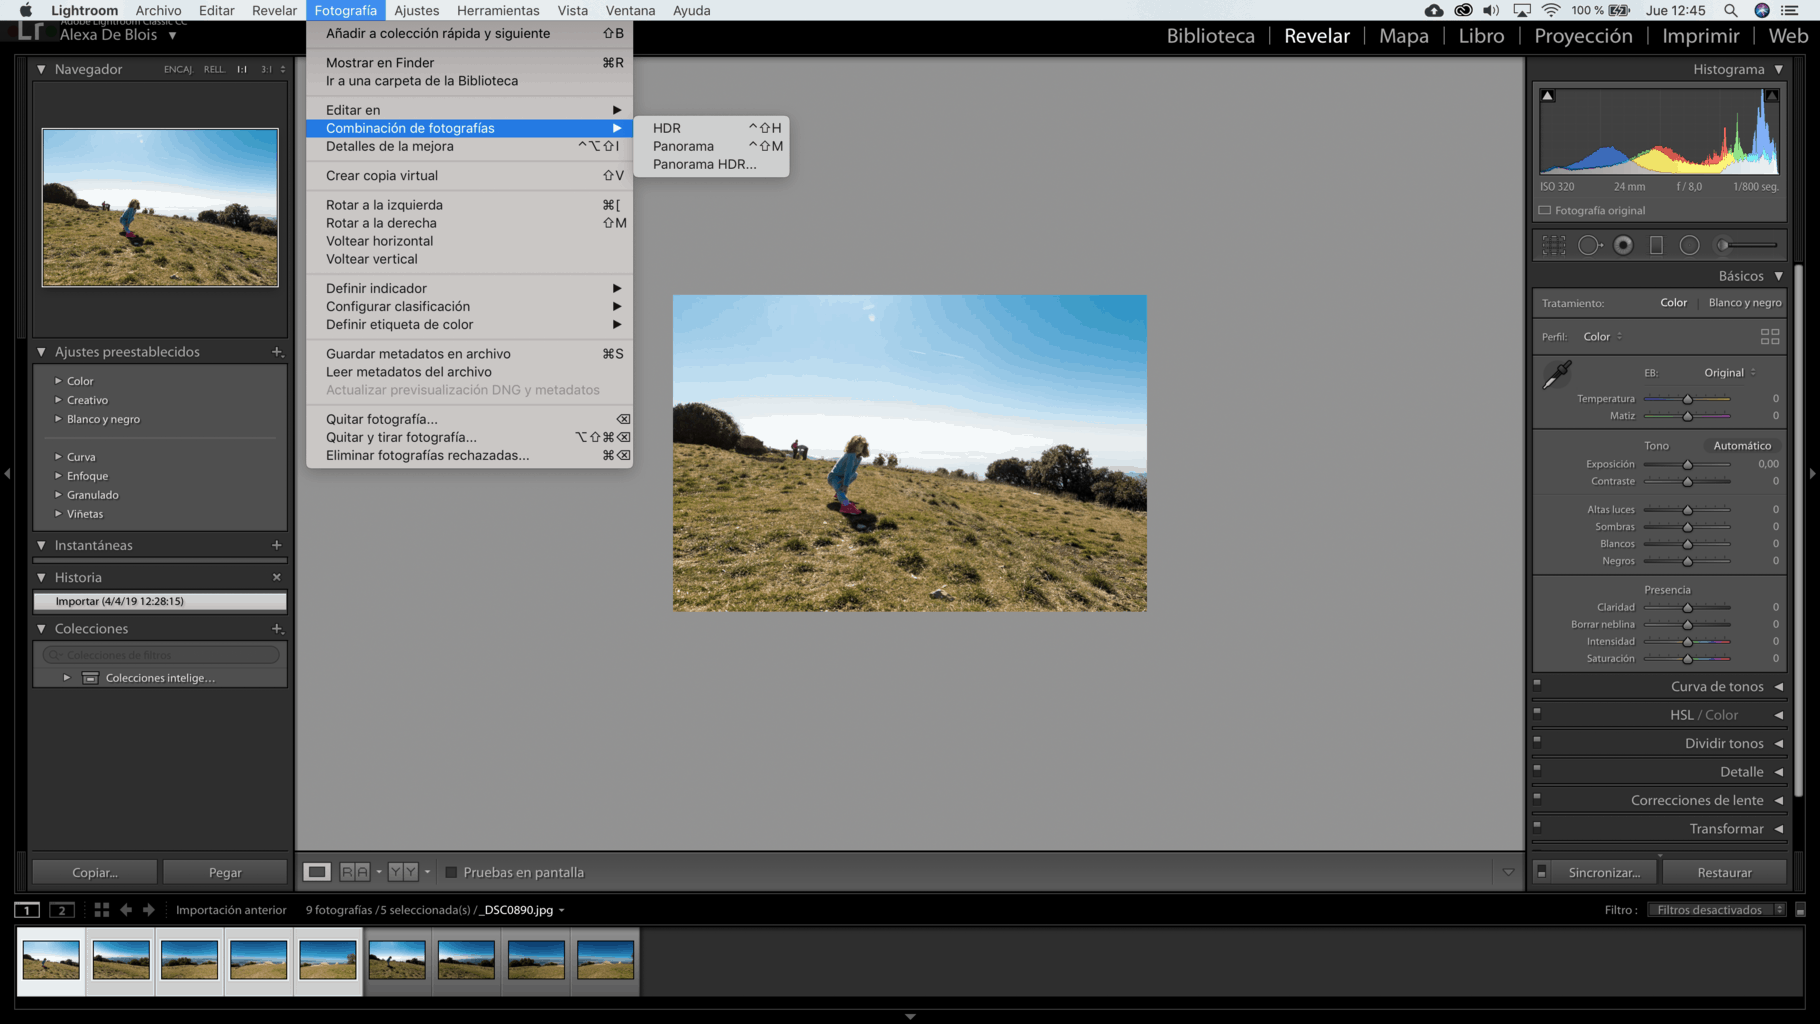The height and width of the screenshot is (1024, 1820).
Task: Open the Apple menu
Action: pyautogui.click(x=26, y=10)
